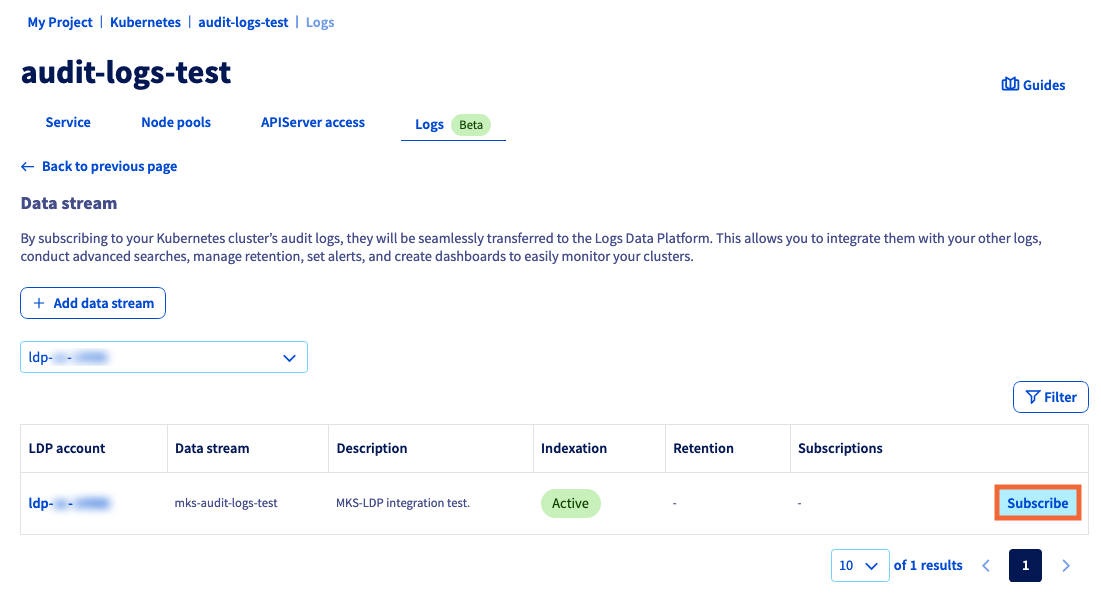Click the plus icon on Add data stream
Viewport: 1101px width, 600px height.
click(39, 303)
